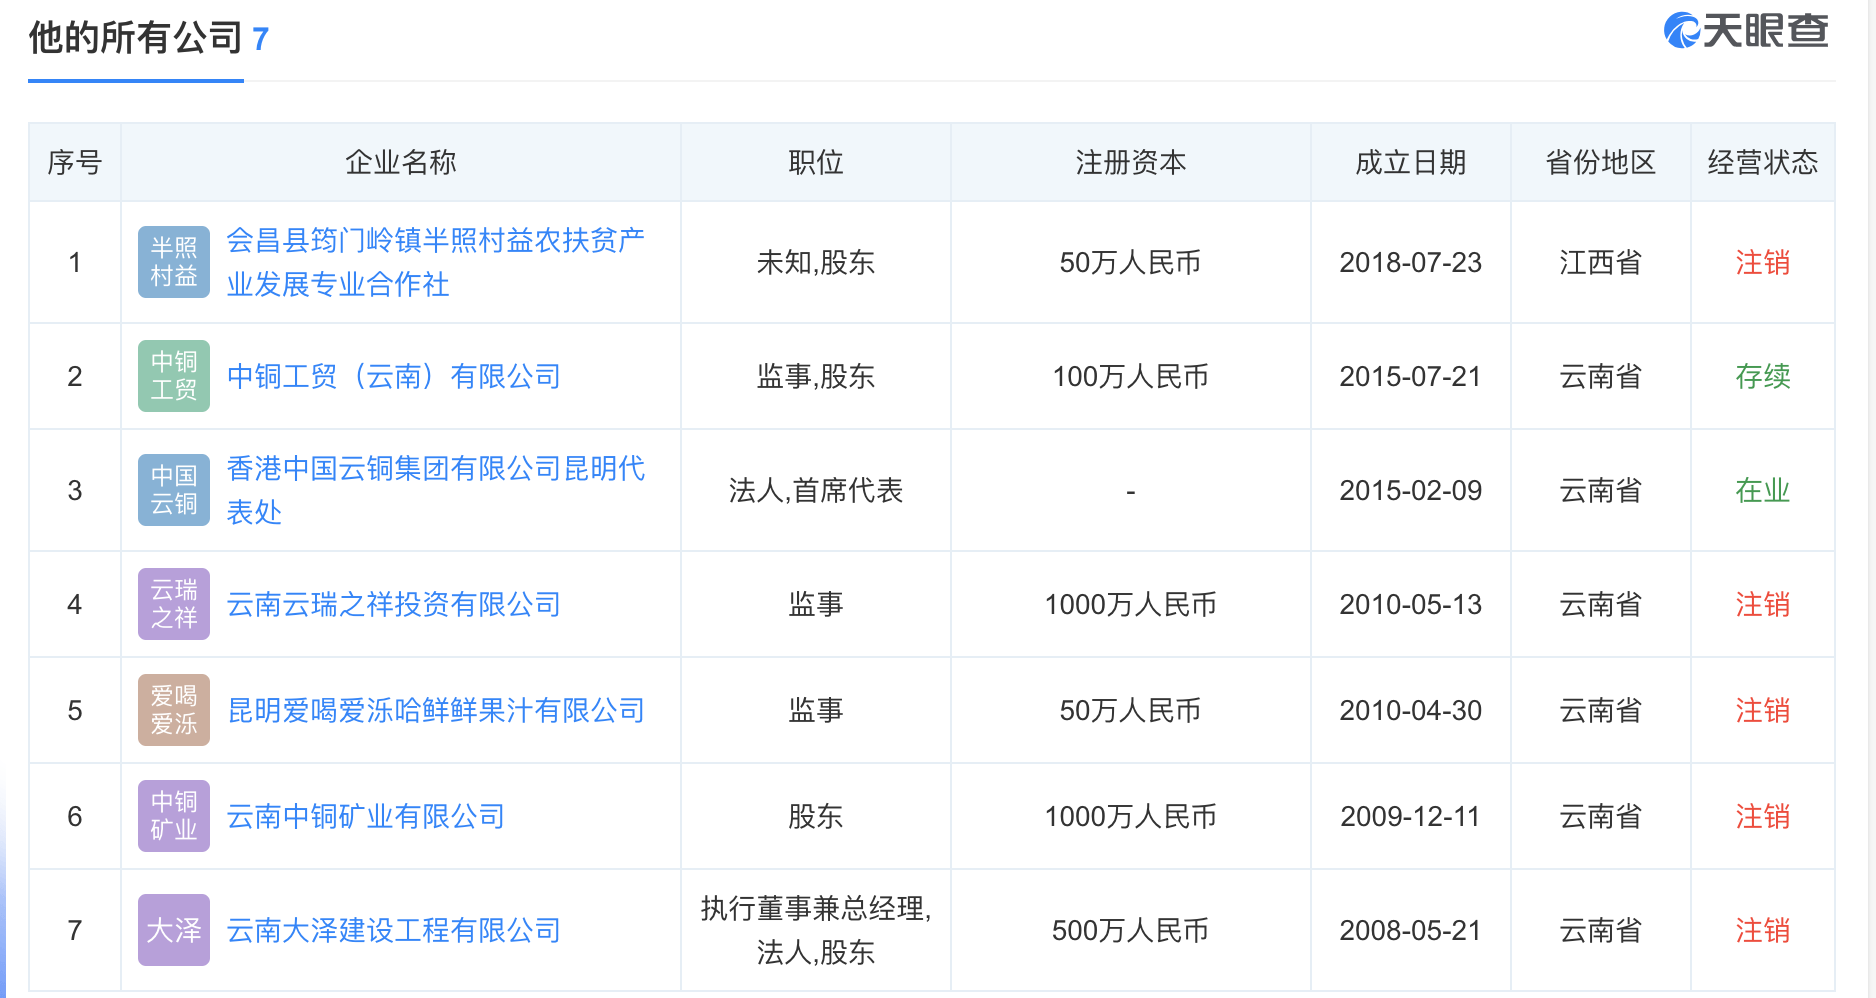Open 云南中铜矿业有限公司 link

click(x=366, y=816)
